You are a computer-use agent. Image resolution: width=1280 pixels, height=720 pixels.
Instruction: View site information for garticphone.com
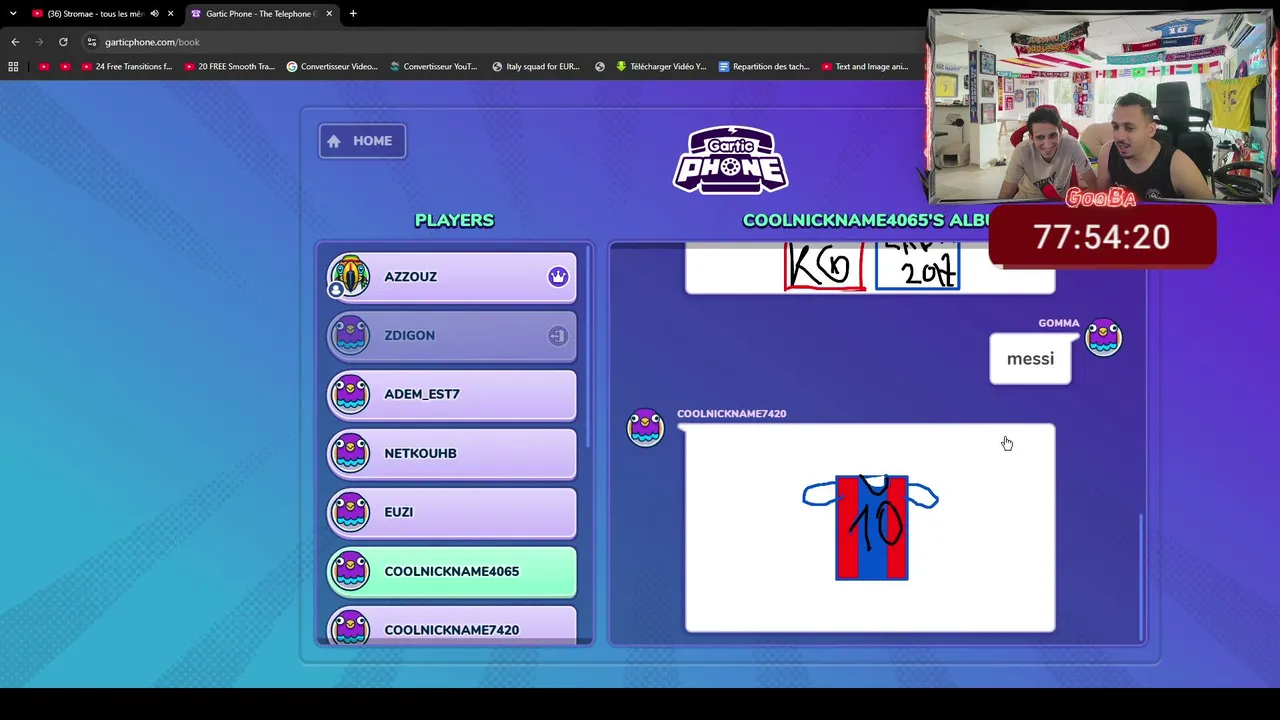[x=91, y=42]
